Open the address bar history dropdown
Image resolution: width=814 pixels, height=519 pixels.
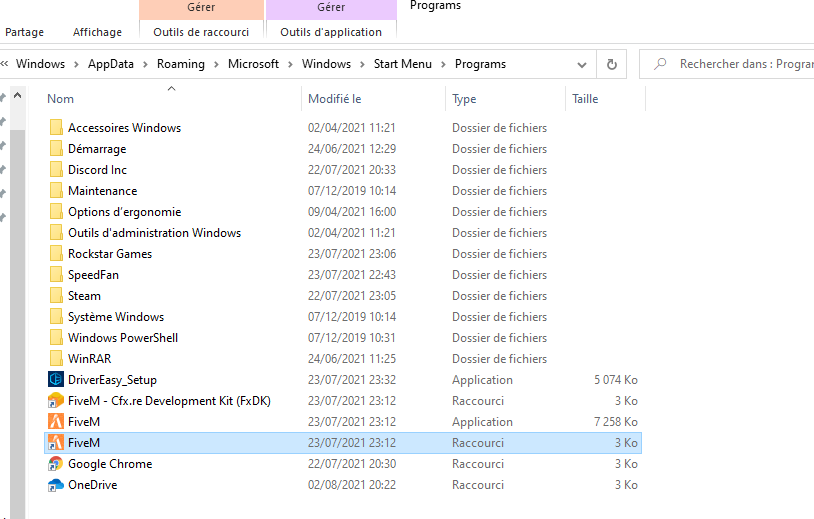582,65
